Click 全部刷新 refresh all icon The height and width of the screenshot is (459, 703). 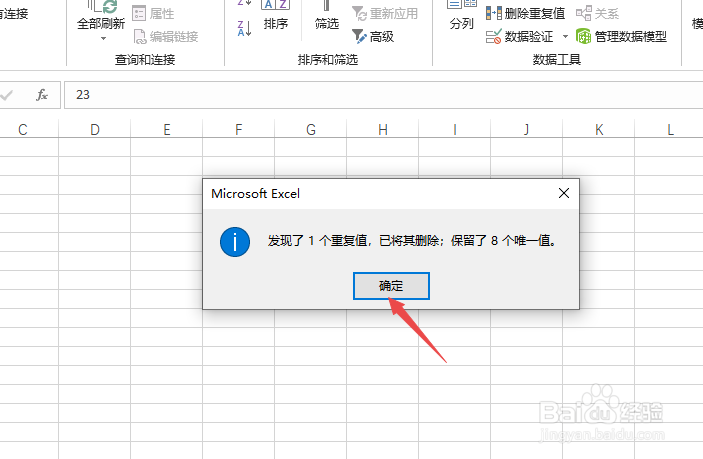[101, 15]
